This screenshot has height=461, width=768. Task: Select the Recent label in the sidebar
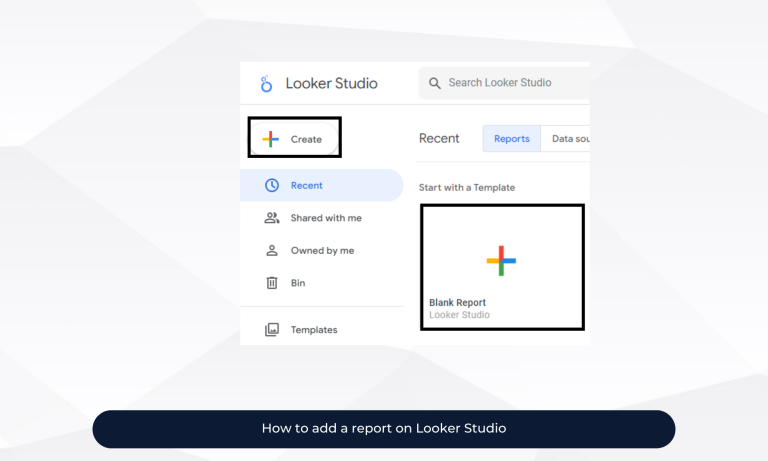pyautogui.click(x=307, y=185)
